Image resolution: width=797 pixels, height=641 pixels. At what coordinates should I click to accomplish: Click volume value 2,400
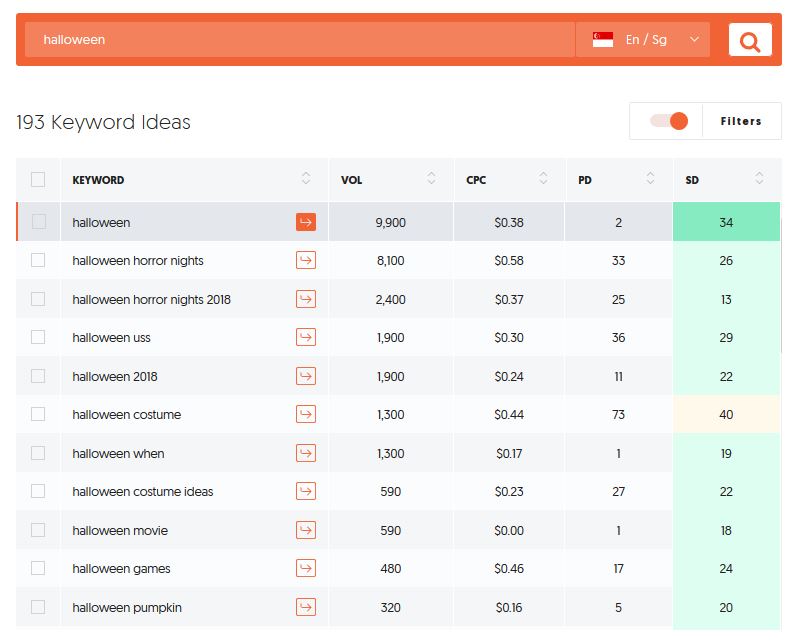[390, 299]
